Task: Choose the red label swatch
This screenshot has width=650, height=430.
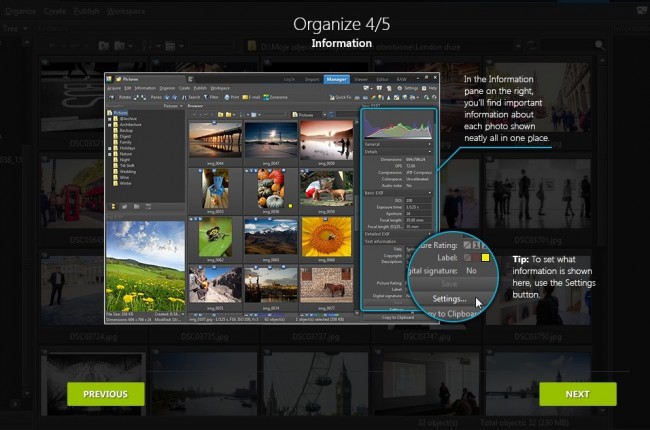Action: tap(476, 258)
